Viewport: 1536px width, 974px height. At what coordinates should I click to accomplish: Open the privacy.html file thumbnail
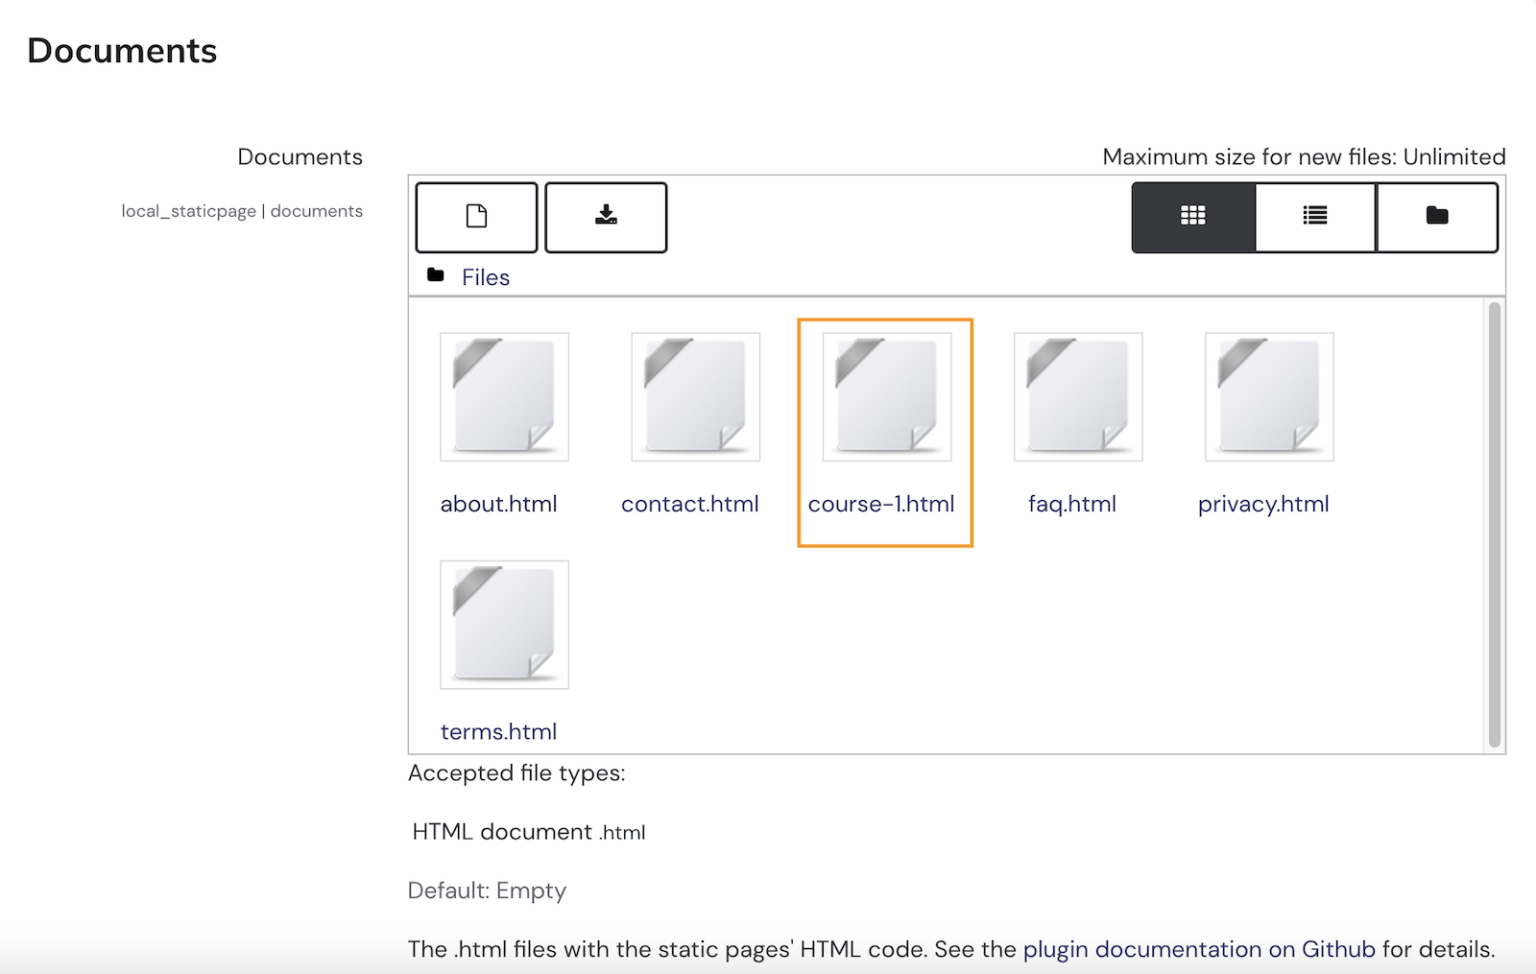1268,396
